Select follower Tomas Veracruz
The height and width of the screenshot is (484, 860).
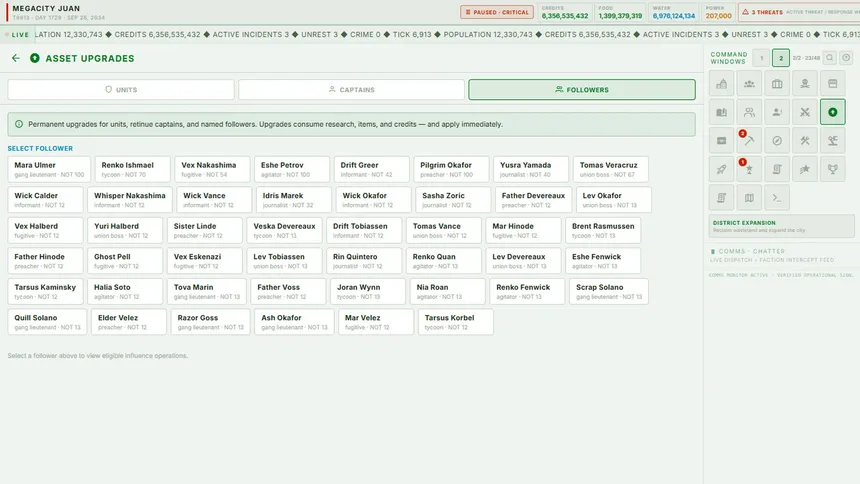[x=610, y=169]
